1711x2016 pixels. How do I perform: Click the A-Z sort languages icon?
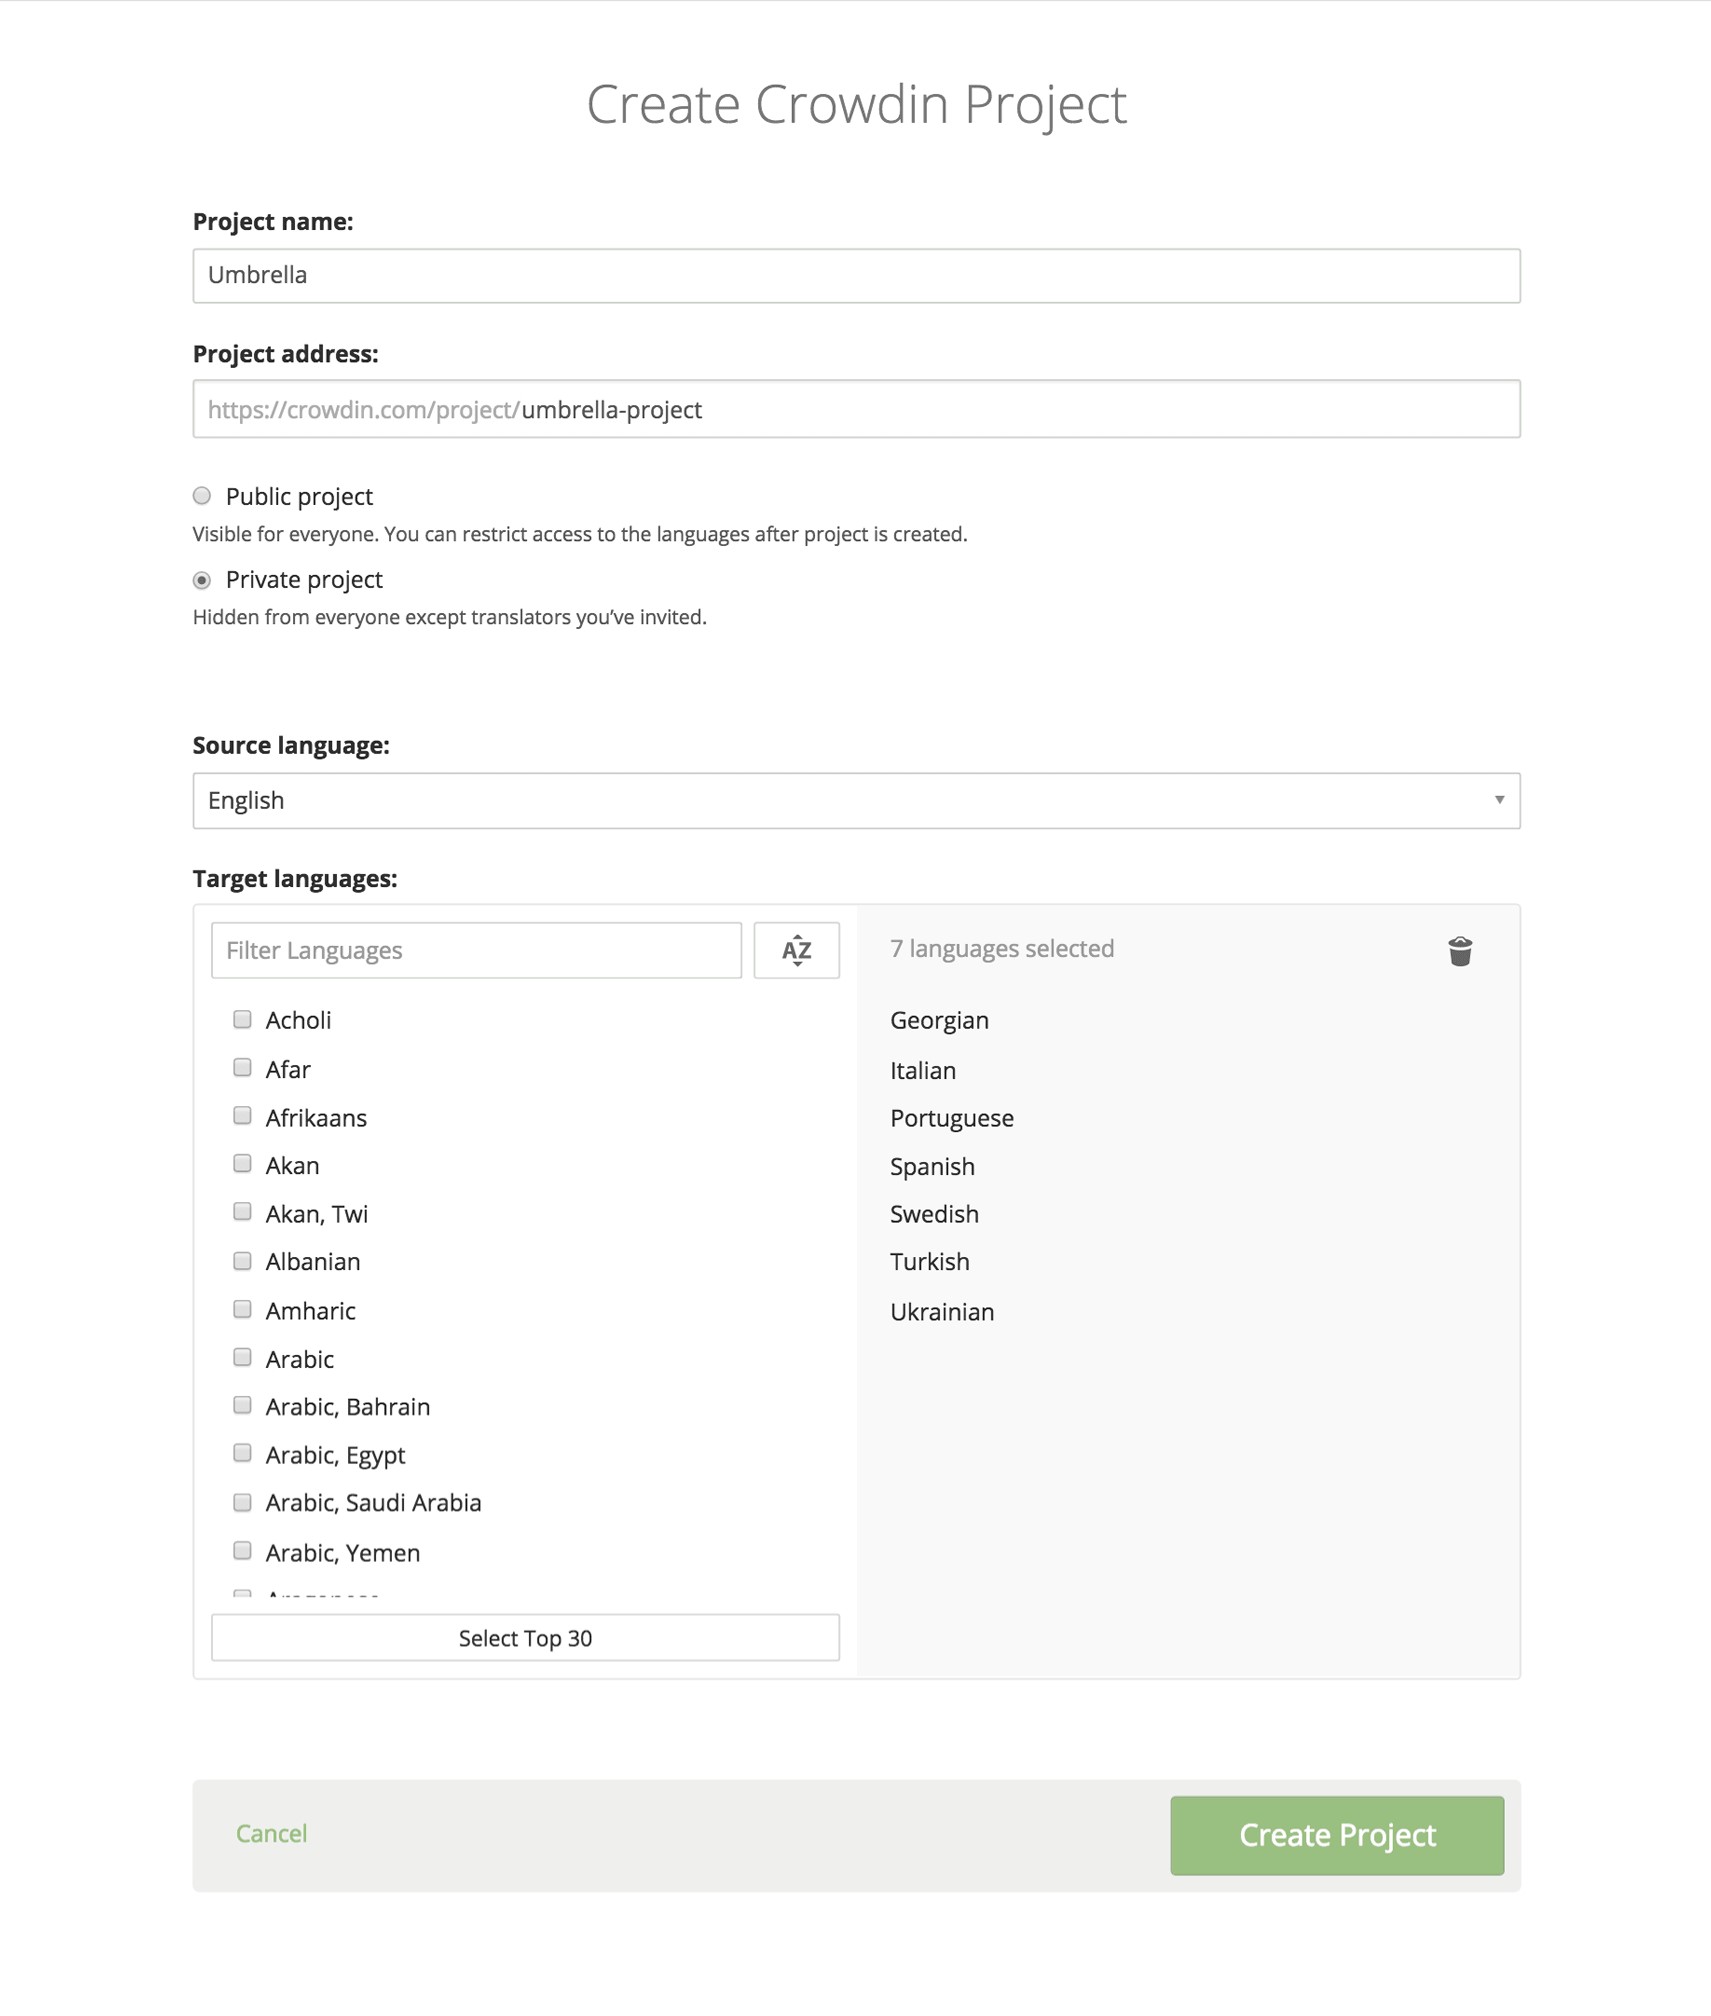coord(796,950)
